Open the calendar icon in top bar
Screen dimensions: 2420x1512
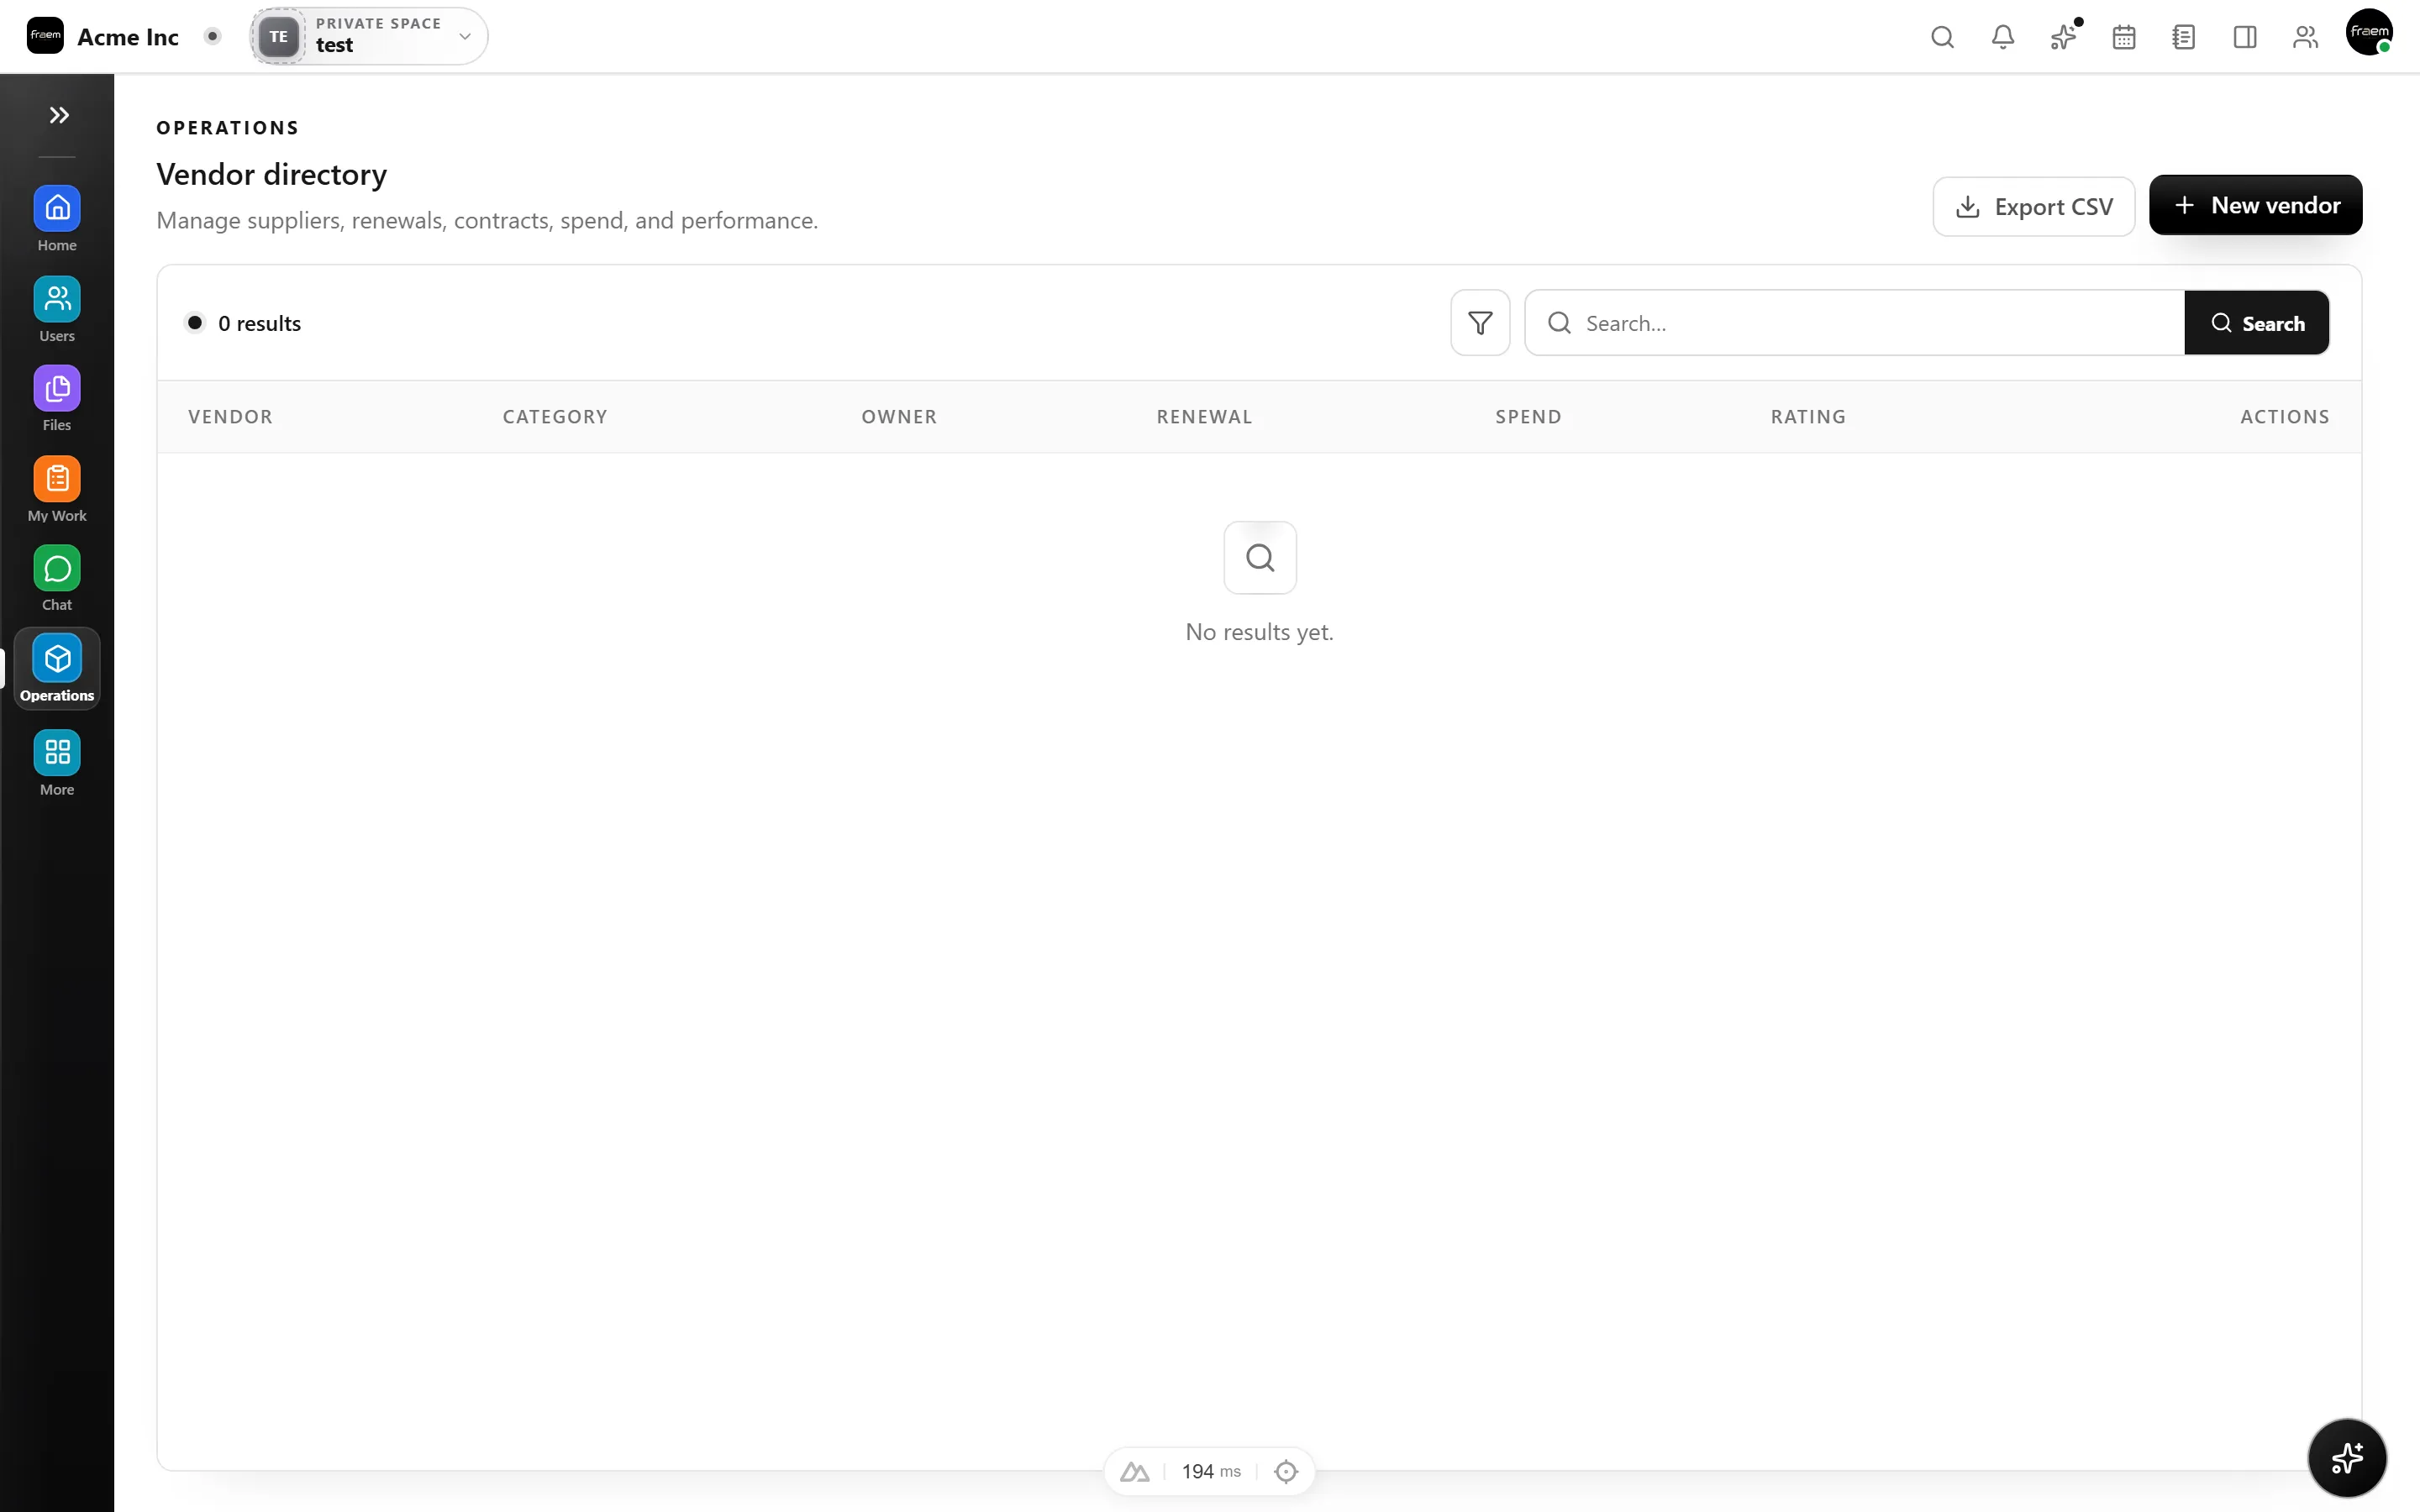point(2124,37)
